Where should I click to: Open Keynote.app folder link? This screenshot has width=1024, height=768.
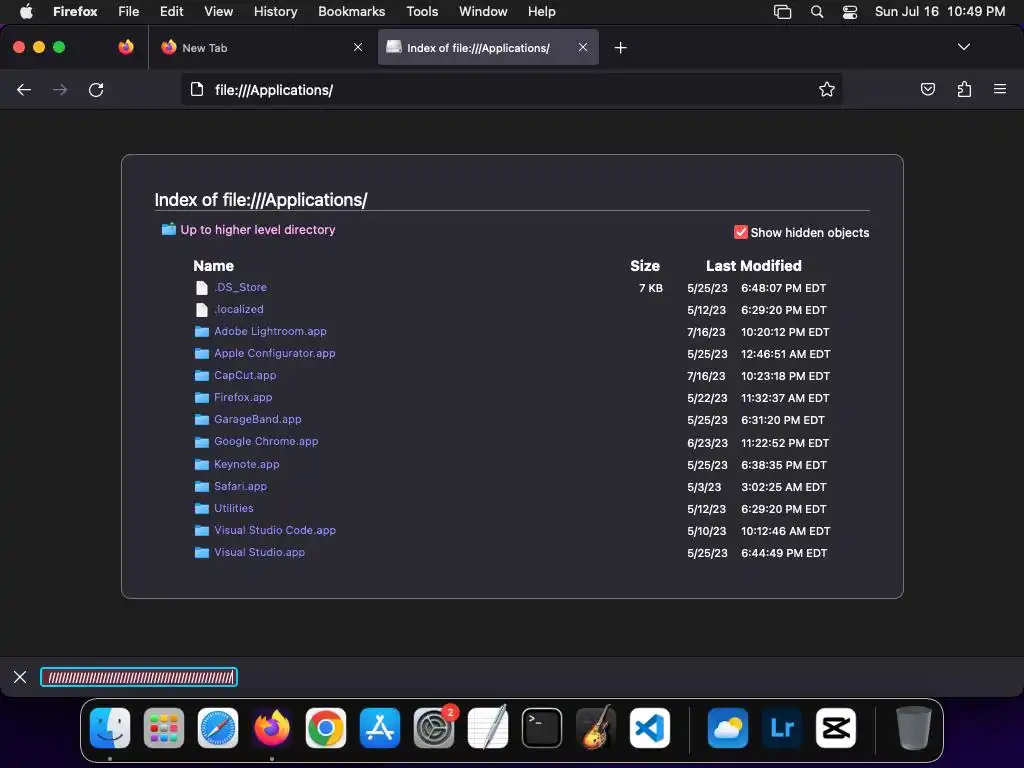[247, 464]
